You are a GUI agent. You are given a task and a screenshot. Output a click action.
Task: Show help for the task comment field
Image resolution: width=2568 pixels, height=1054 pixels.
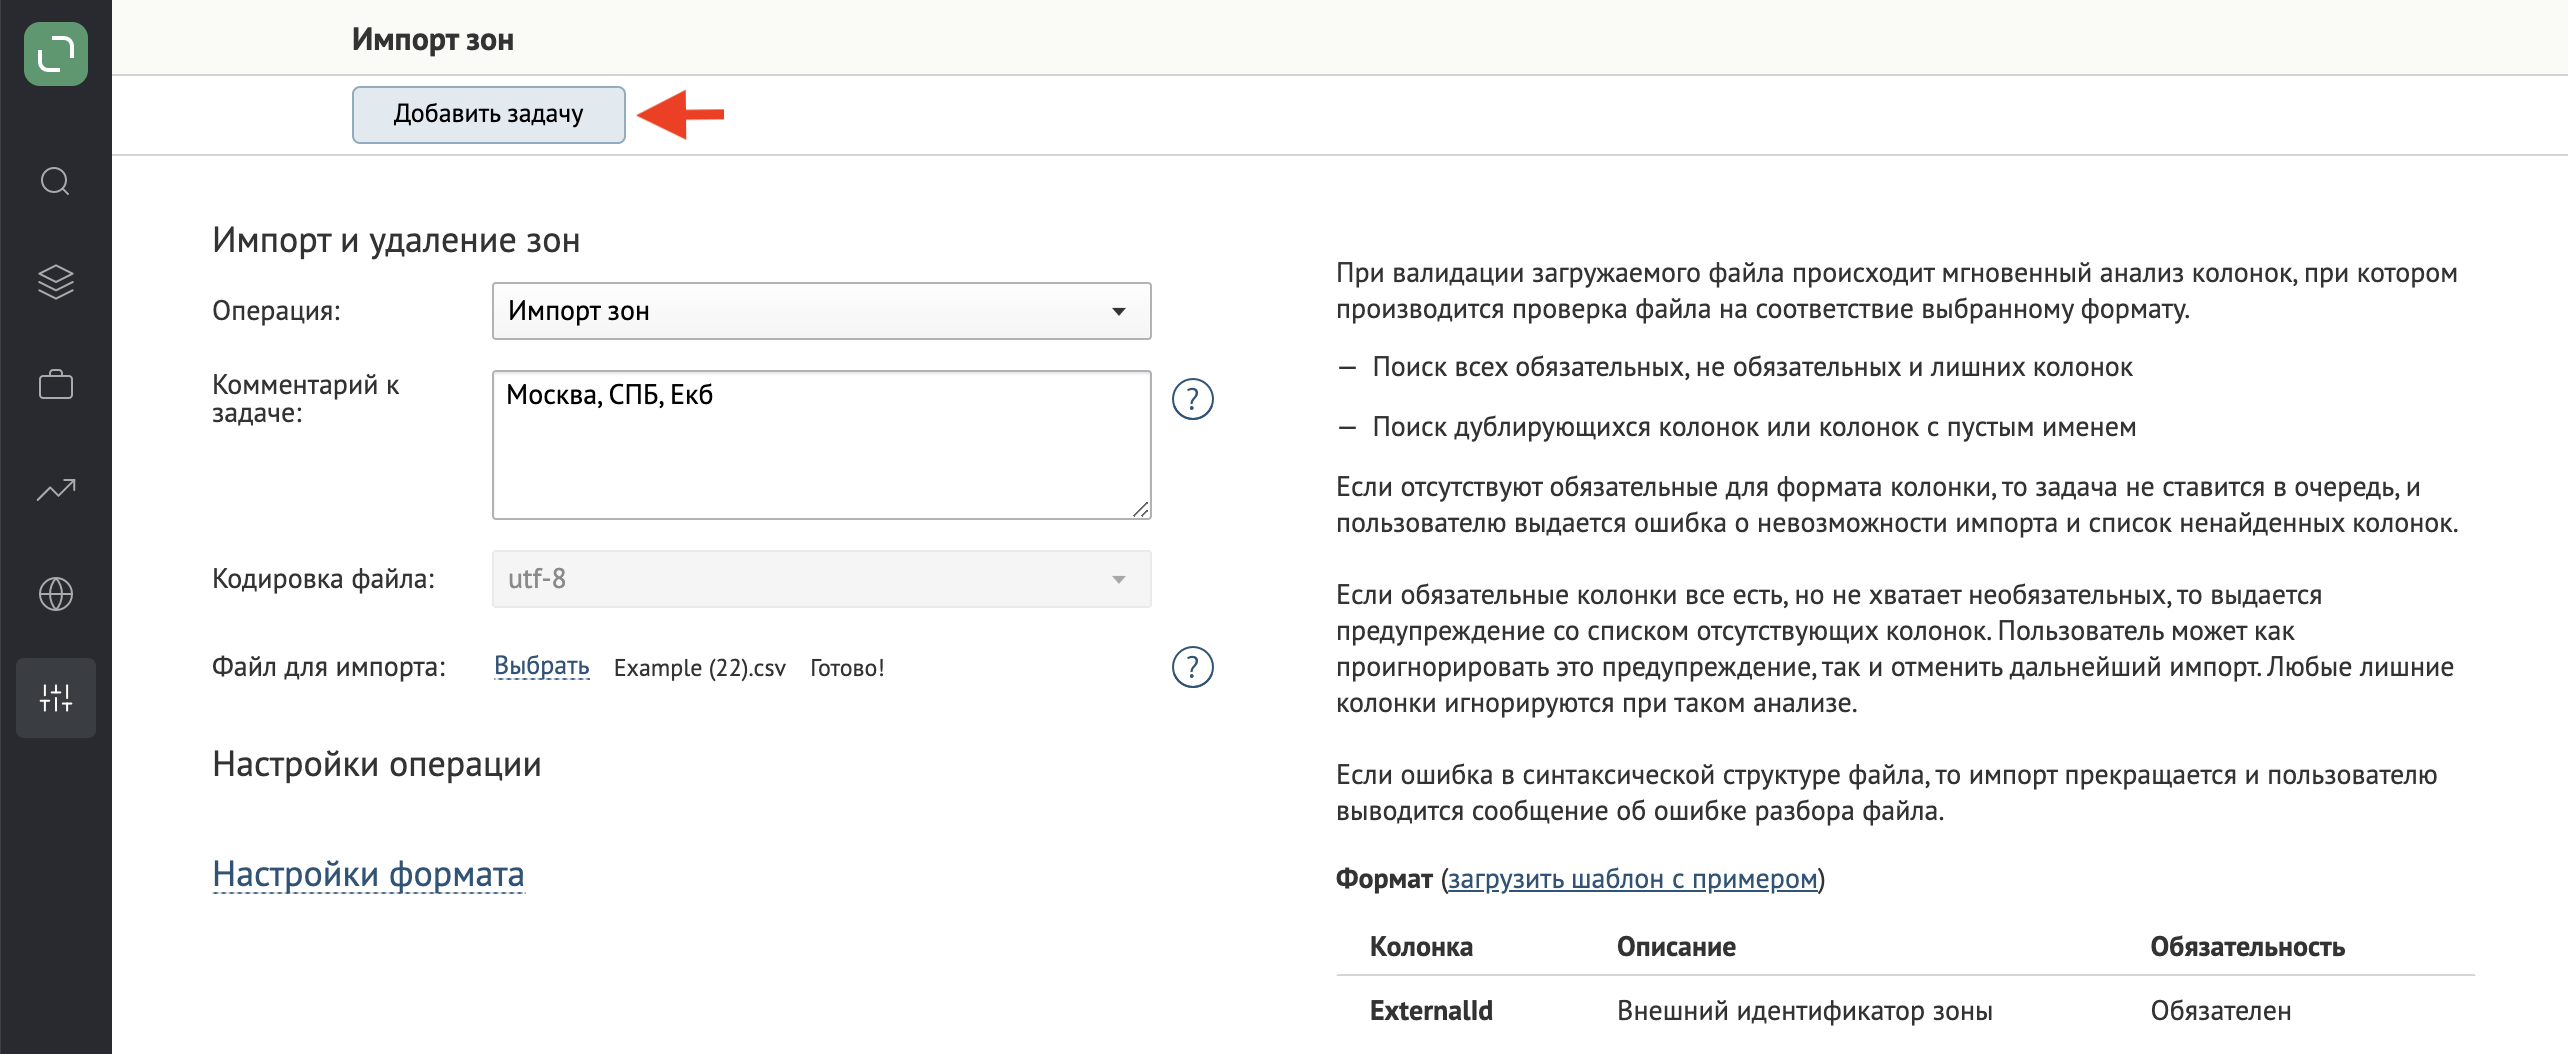click(1193, 400)
